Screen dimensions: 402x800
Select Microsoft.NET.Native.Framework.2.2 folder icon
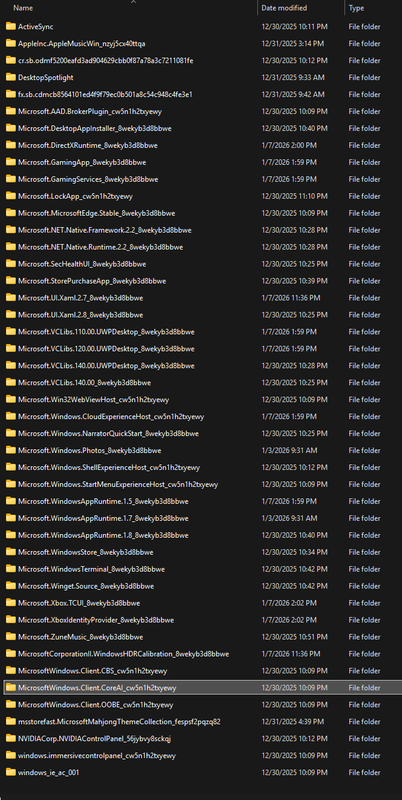(11, 230)
